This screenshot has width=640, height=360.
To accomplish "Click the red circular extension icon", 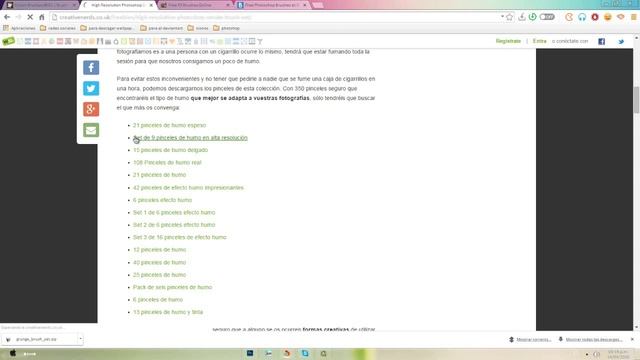I will [x=595, y=17].
